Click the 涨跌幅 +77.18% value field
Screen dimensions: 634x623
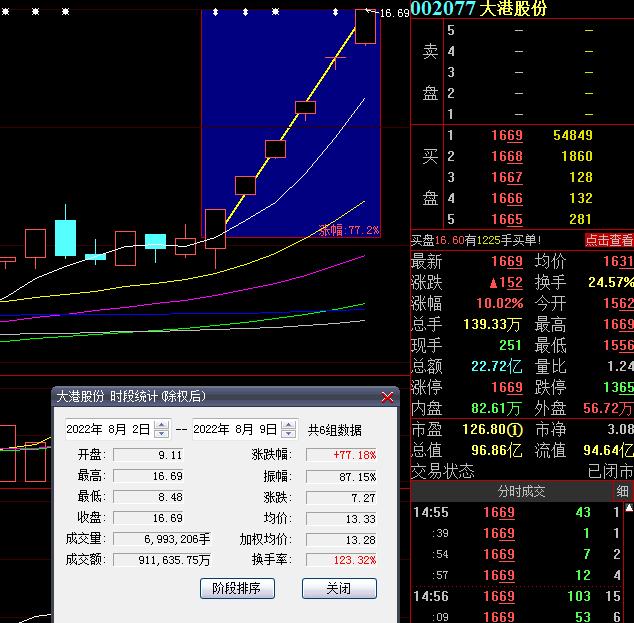342,455
